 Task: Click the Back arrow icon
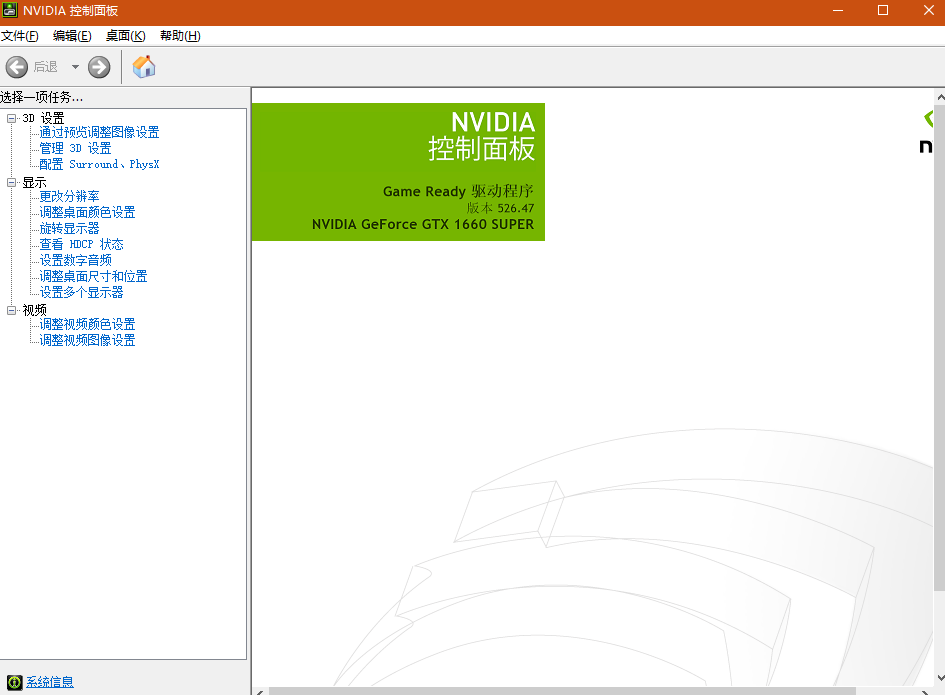(17, 67)
